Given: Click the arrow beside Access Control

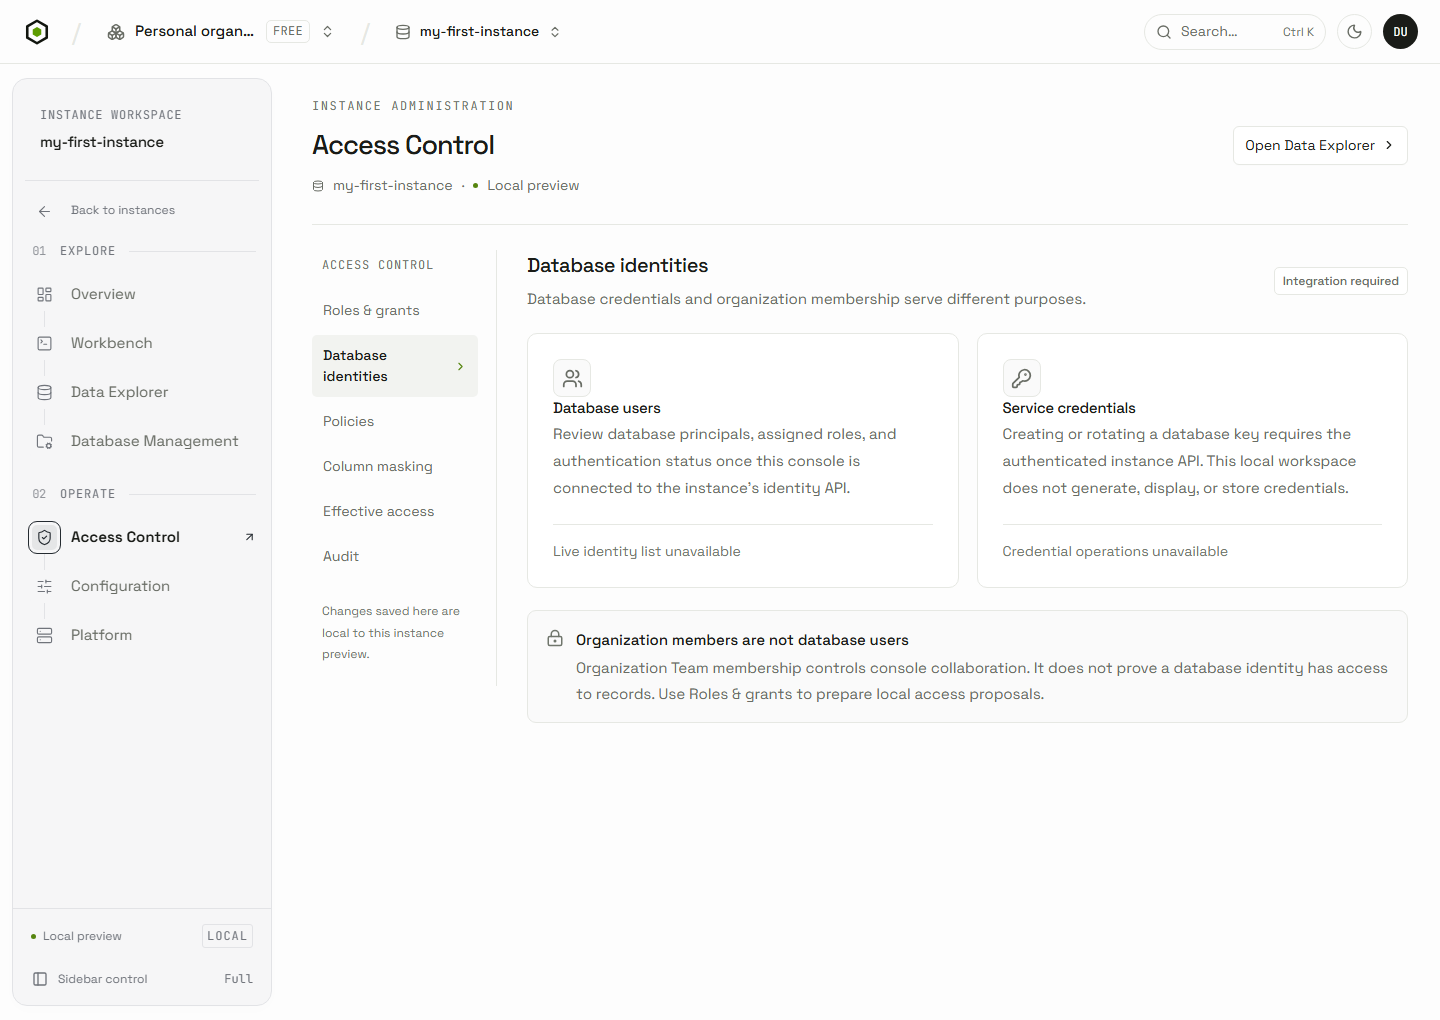Looking at the screenshot, I should (249, 537).
